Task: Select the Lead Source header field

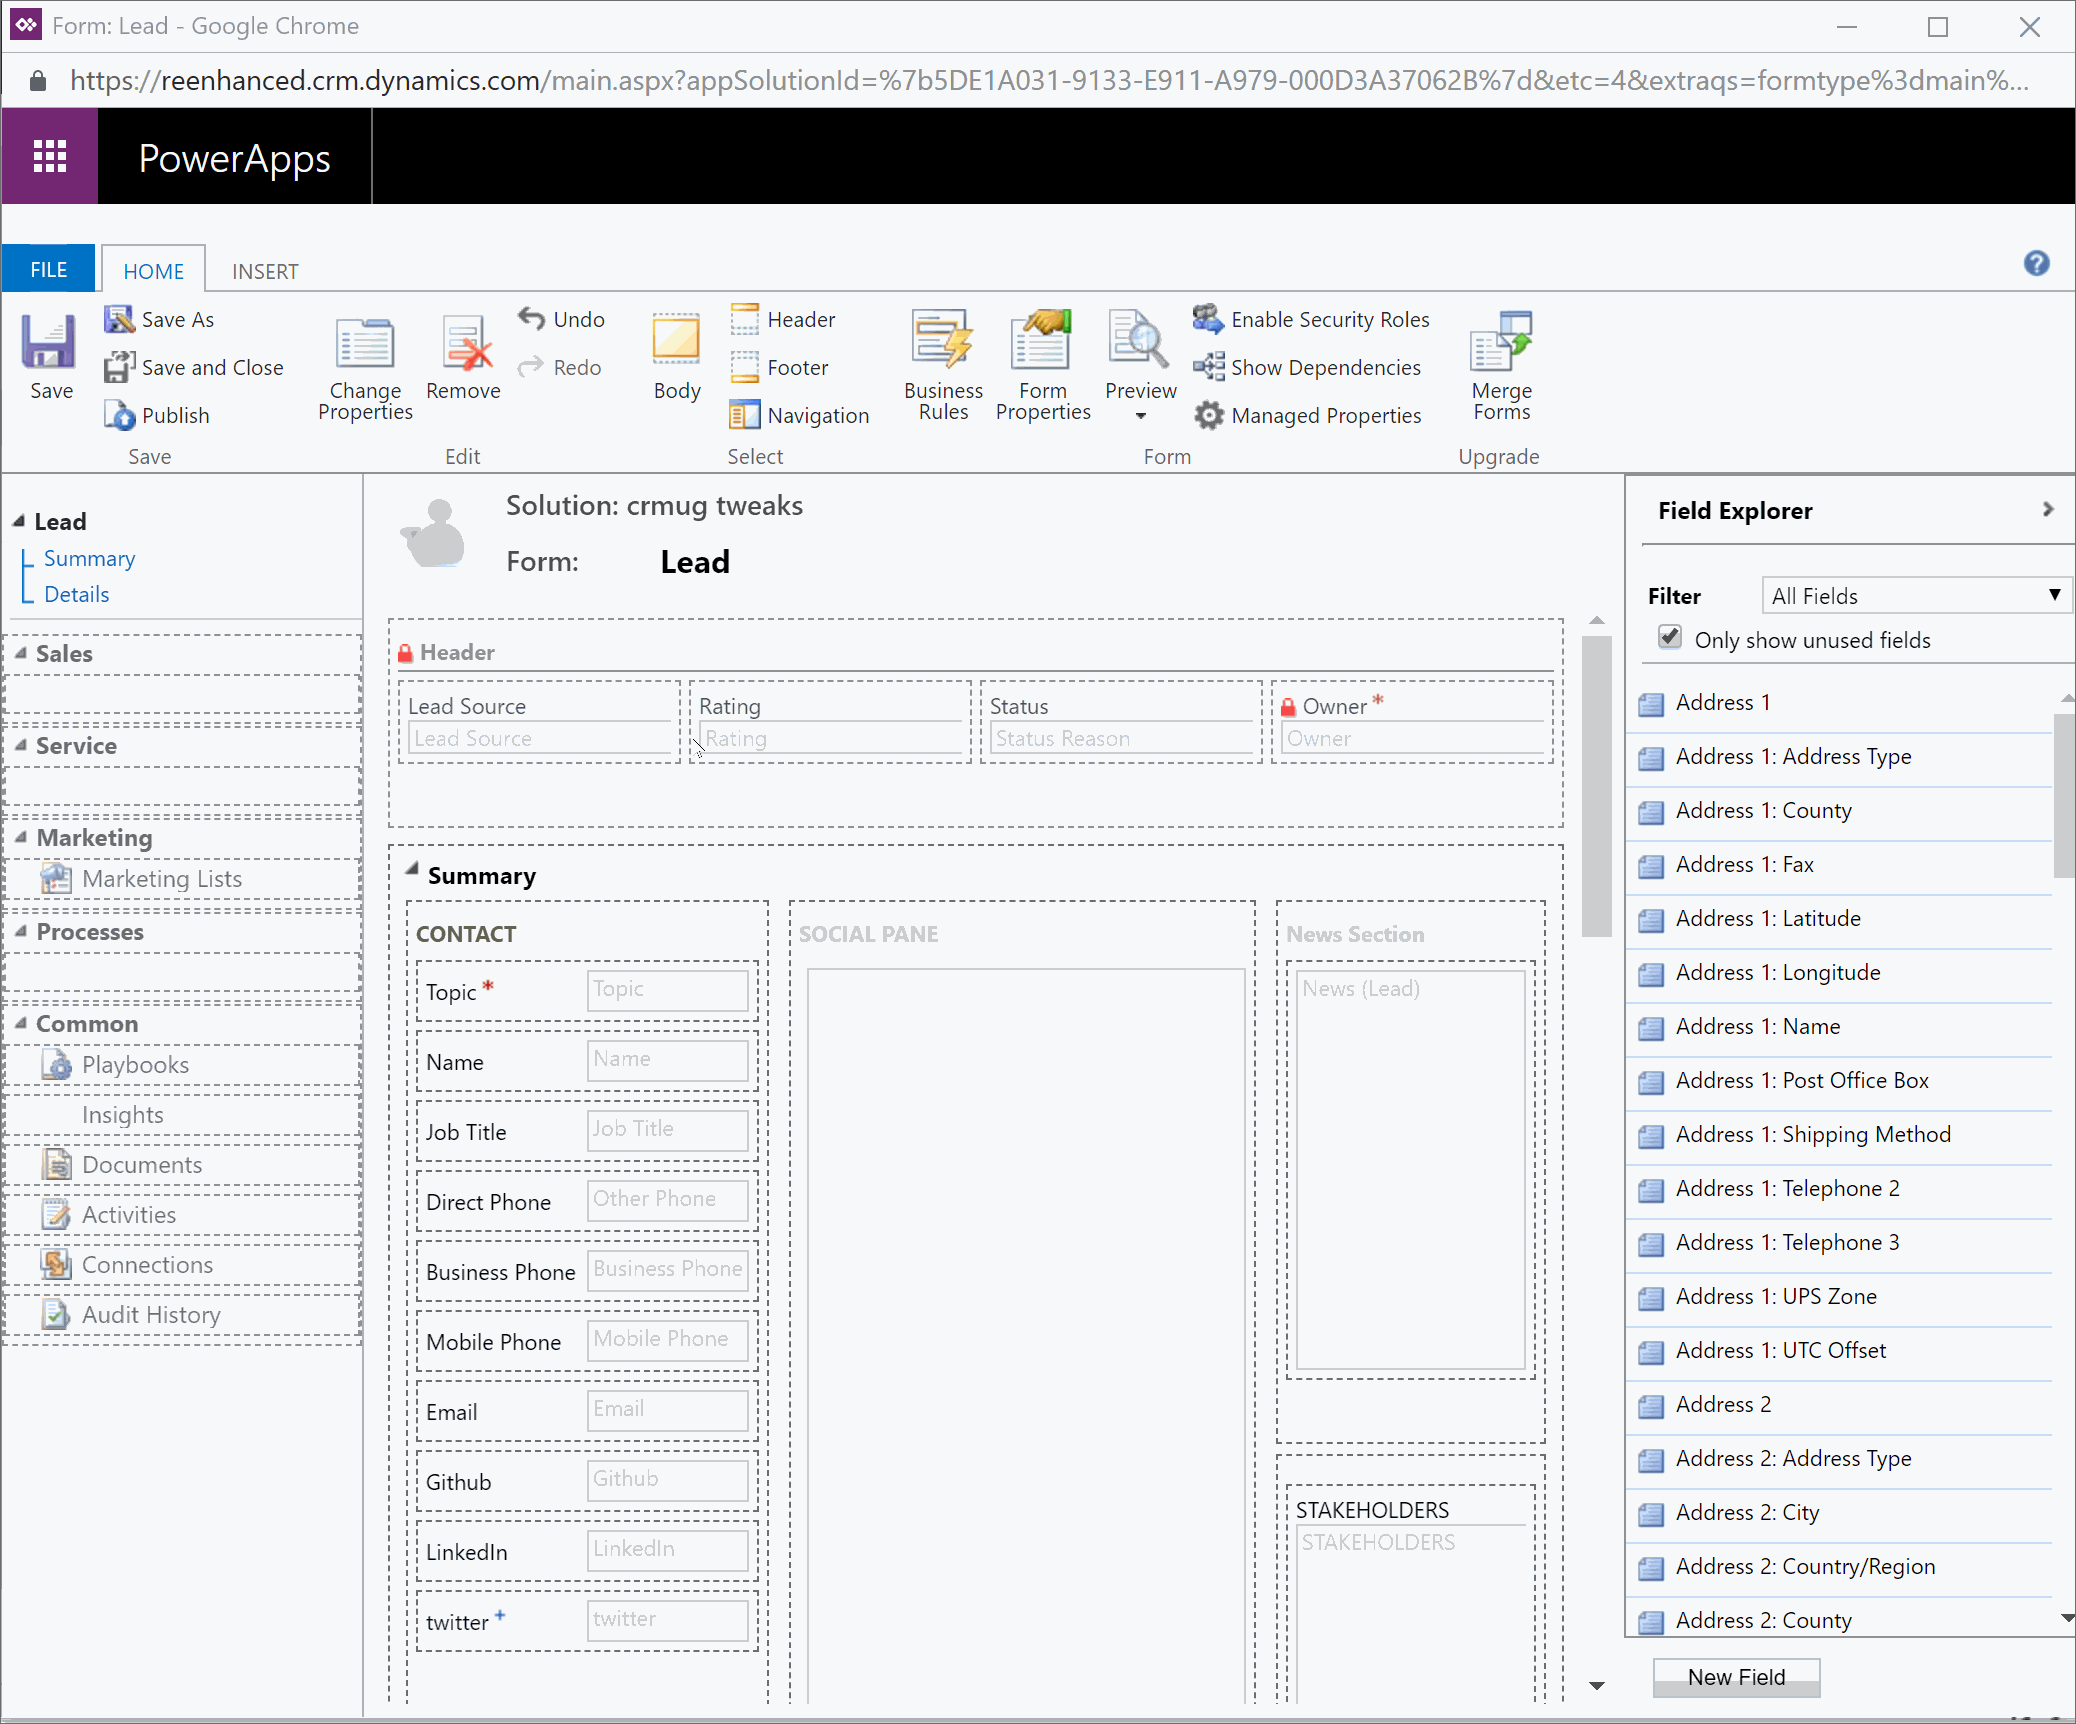Action: pos(539,722)
